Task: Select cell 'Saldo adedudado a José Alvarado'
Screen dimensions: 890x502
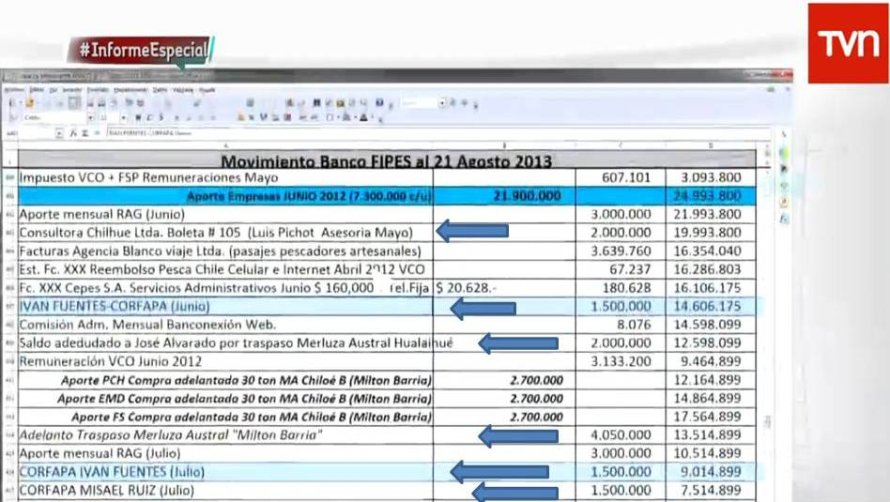Action: coord(225,343)
